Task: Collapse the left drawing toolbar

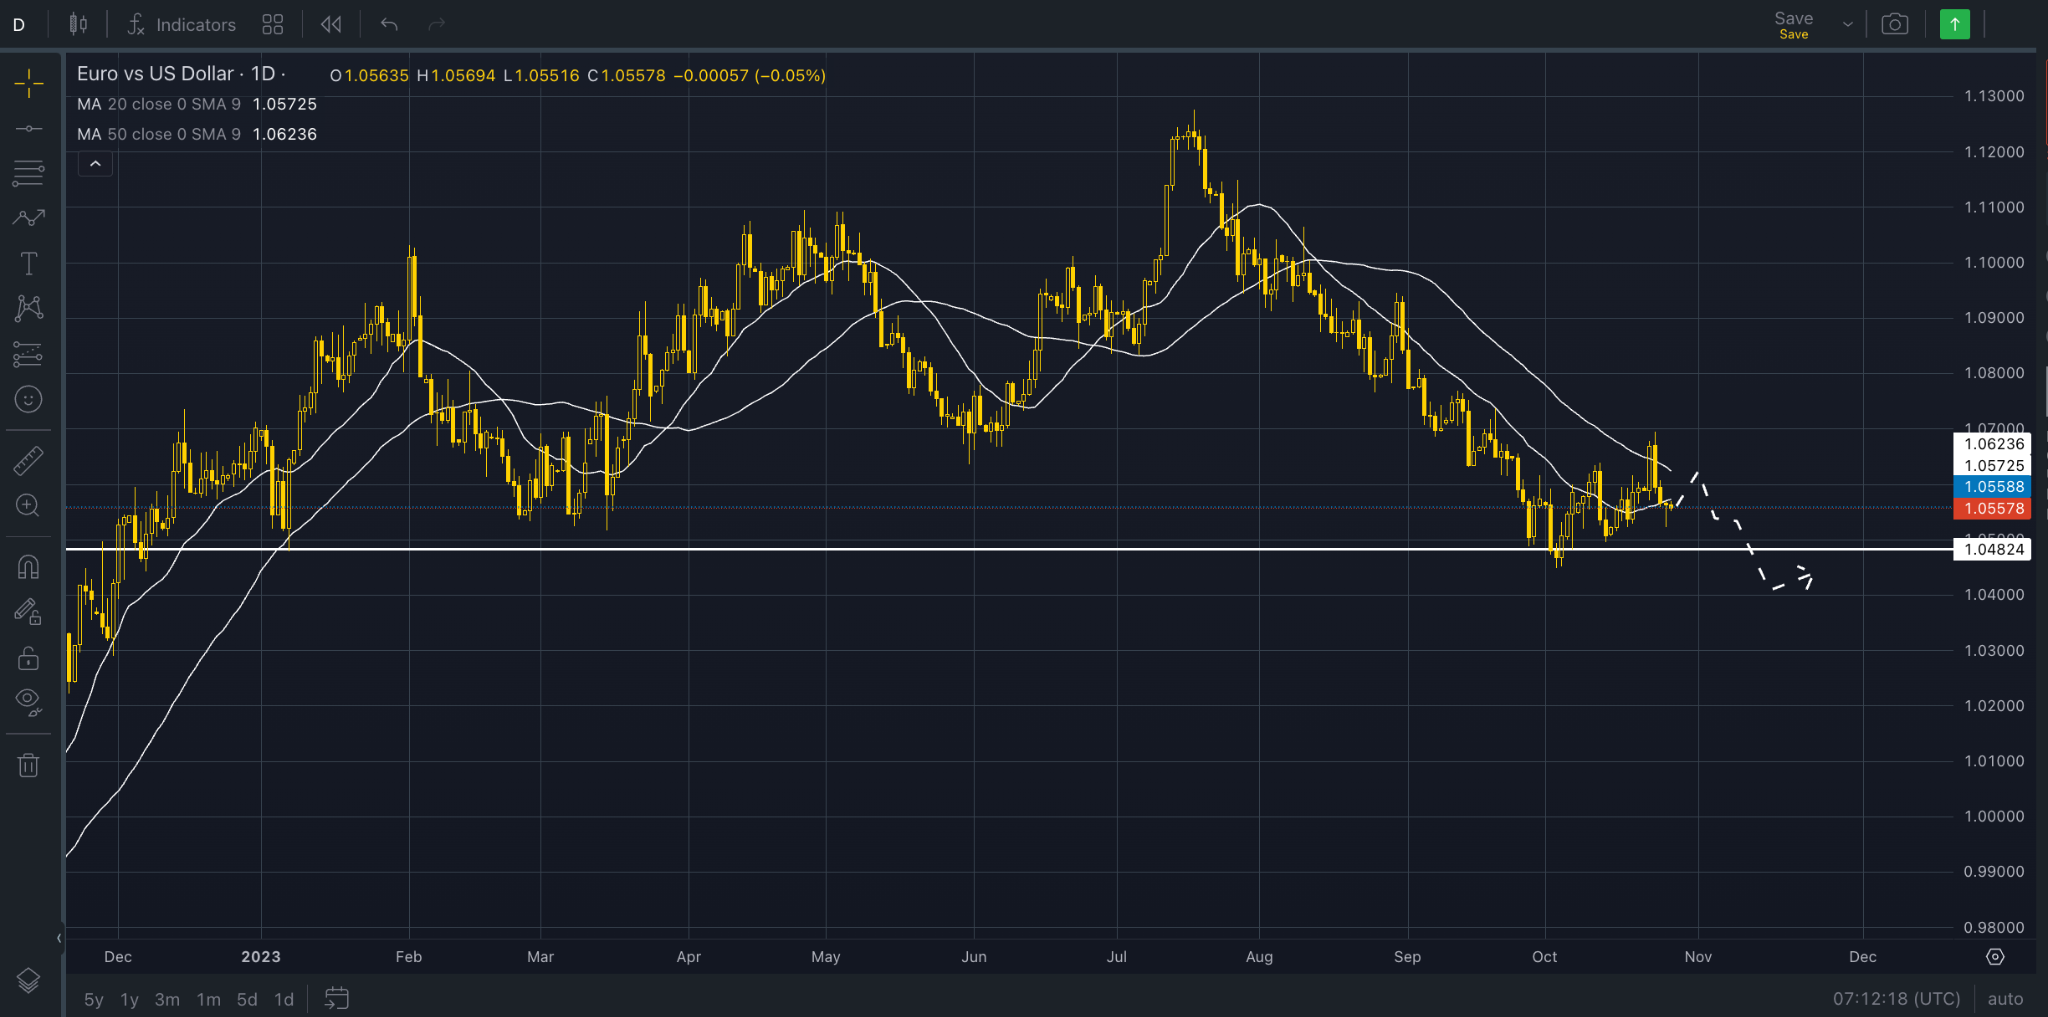Action: [x=59, y=938]
